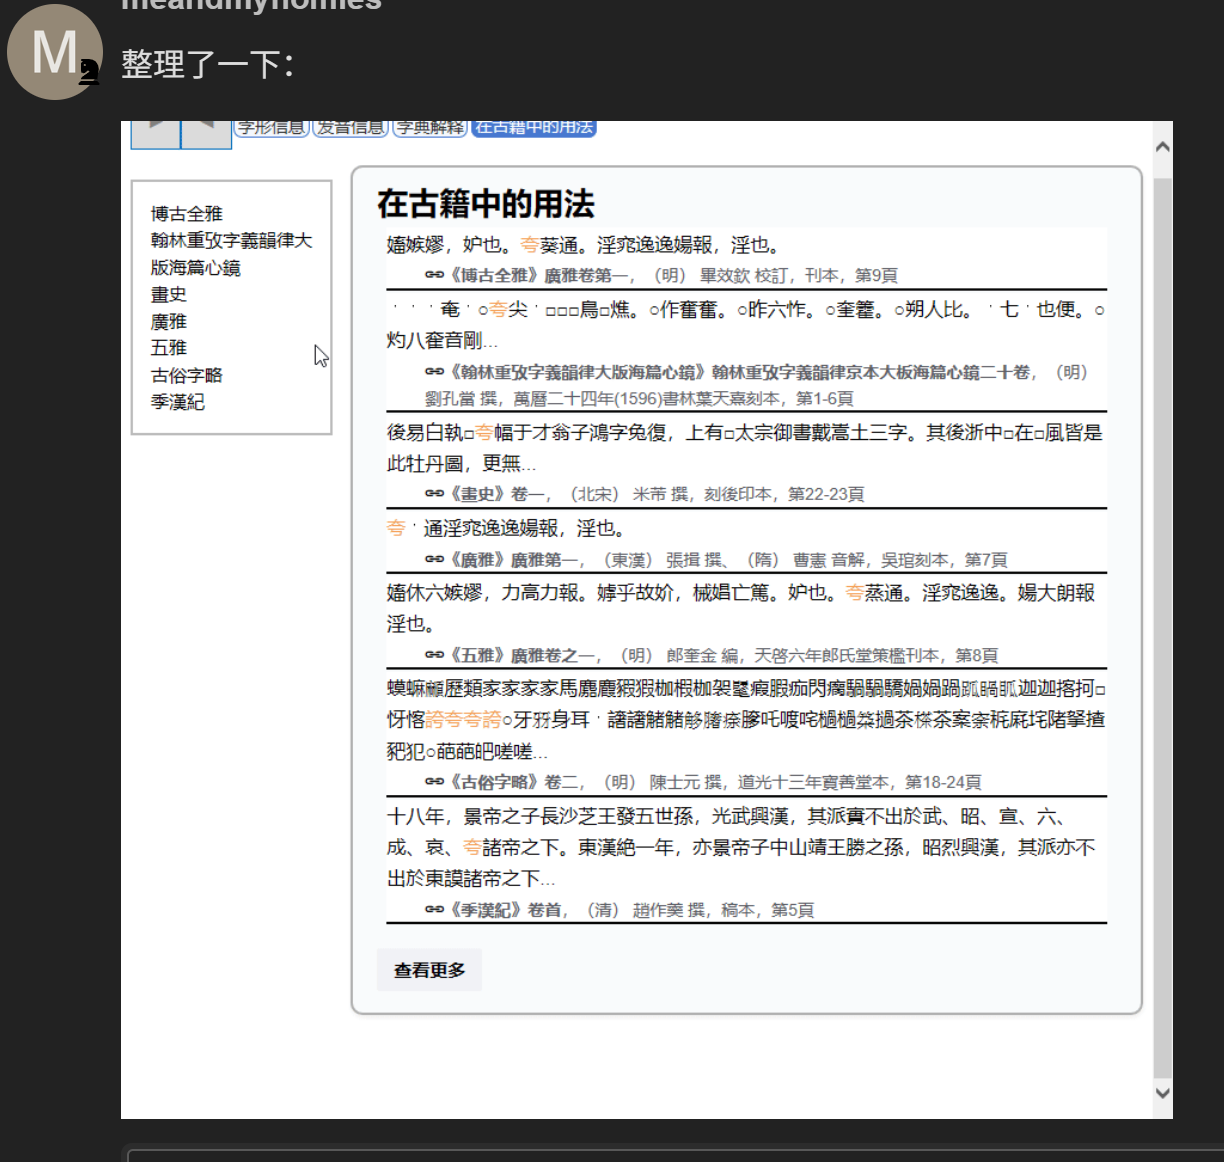Click the link icon before 《翰林重攷字義韻律大版海篇心鏡》 citation

coord(434,372)
